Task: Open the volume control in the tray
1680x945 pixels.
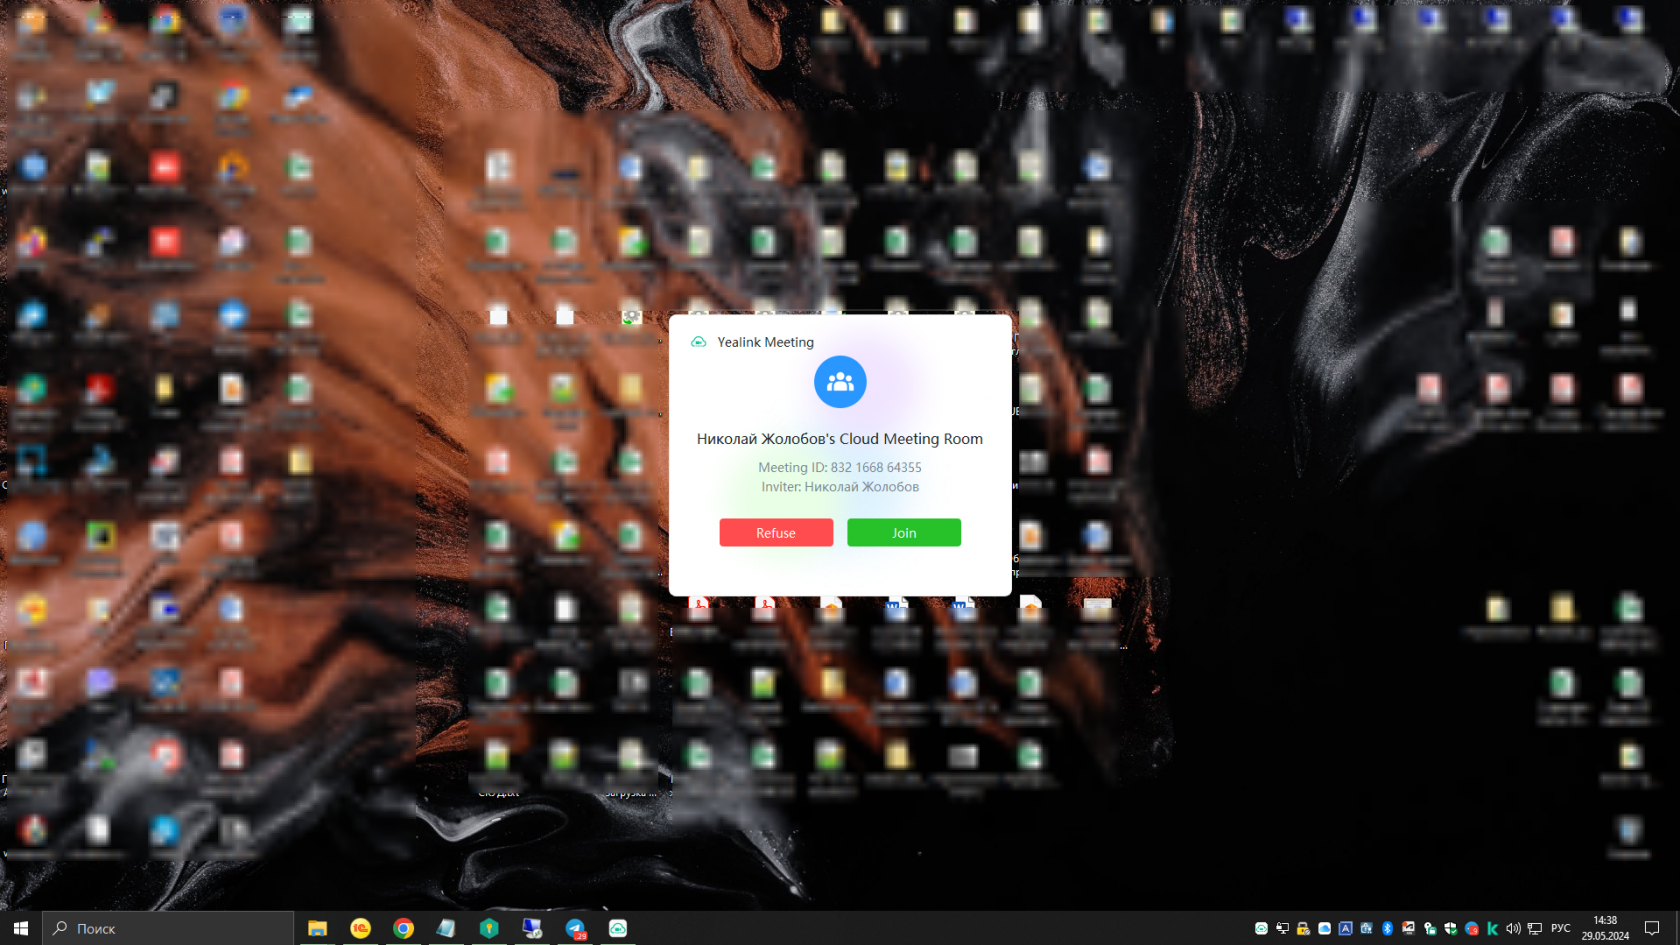Action: [x=1513, y=928]
